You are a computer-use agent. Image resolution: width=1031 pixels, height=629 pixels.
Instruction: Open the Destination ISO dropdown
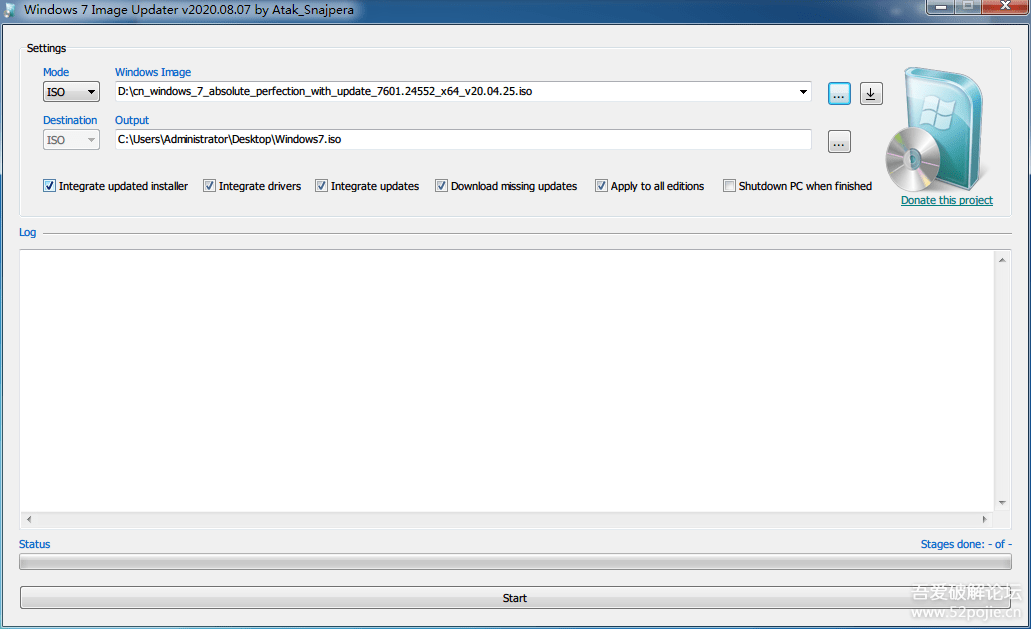pyautogui.click(x=71, y=140)
